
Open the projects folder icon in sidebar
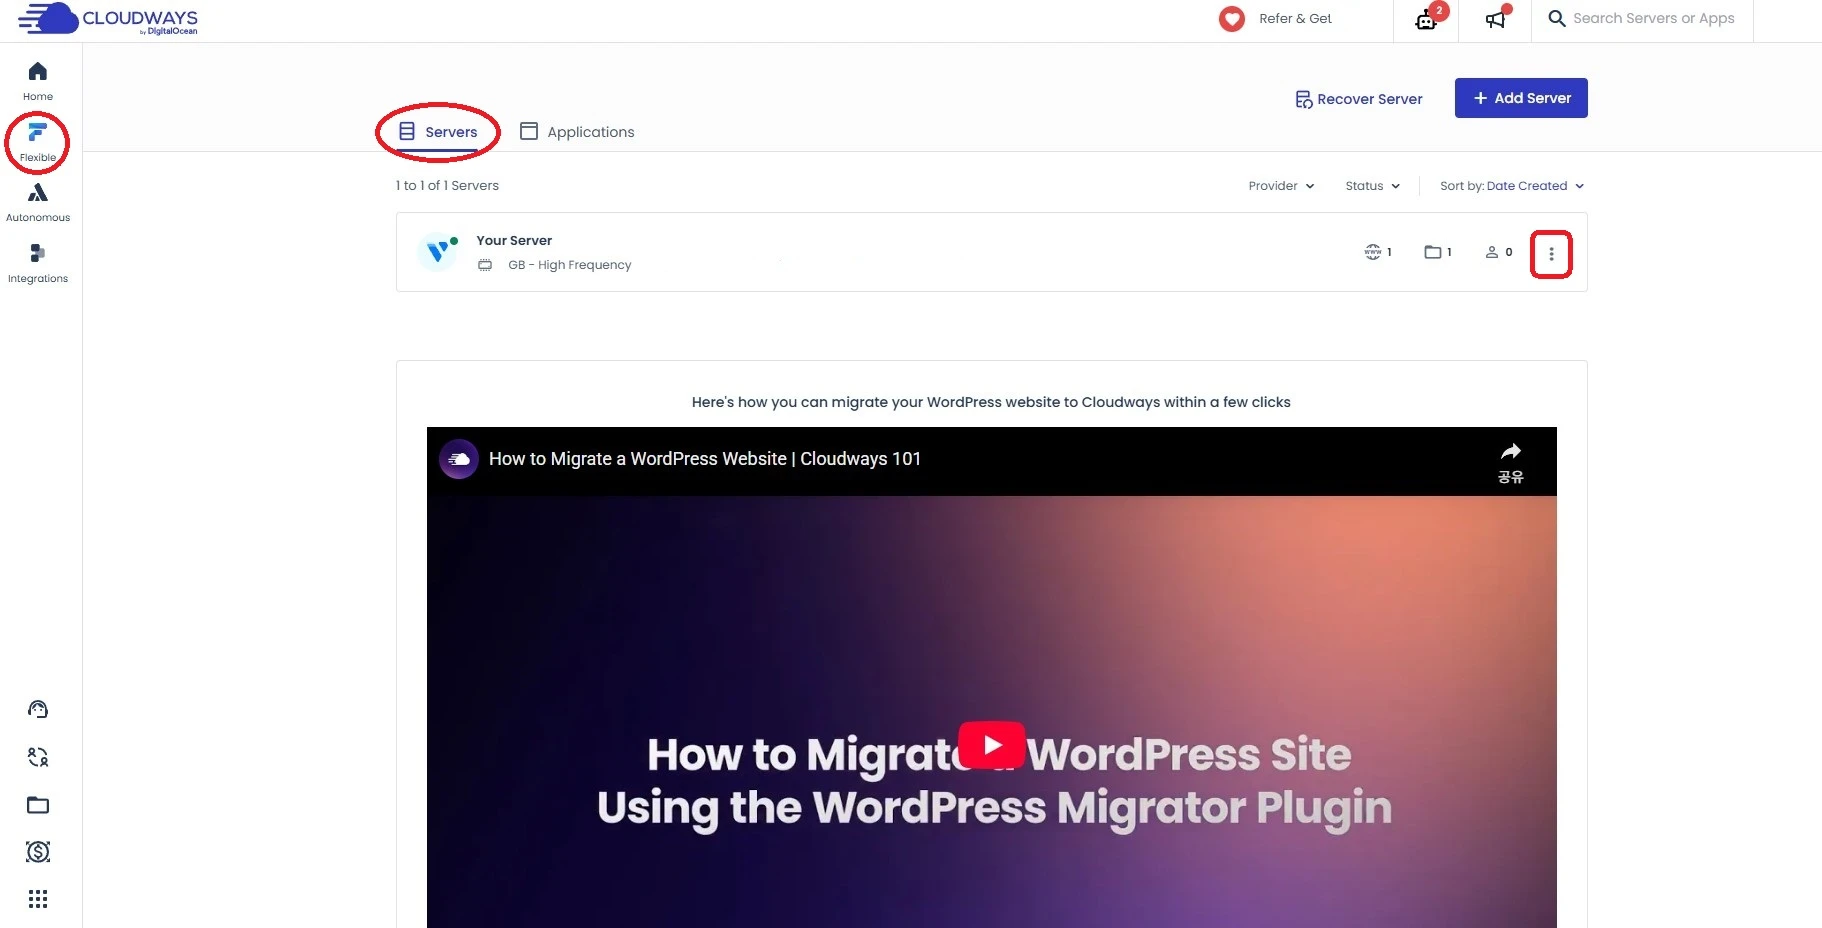pyautogui.click(x=38, y=805)
